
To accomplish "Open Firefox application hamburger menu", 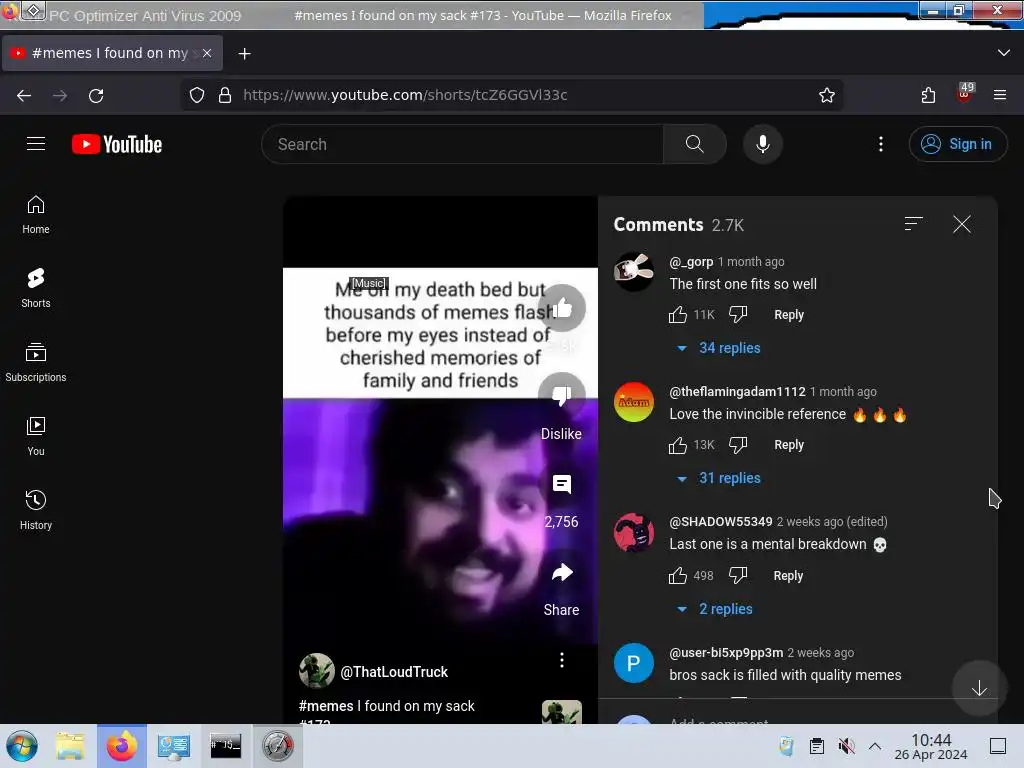I will [999, 95].
